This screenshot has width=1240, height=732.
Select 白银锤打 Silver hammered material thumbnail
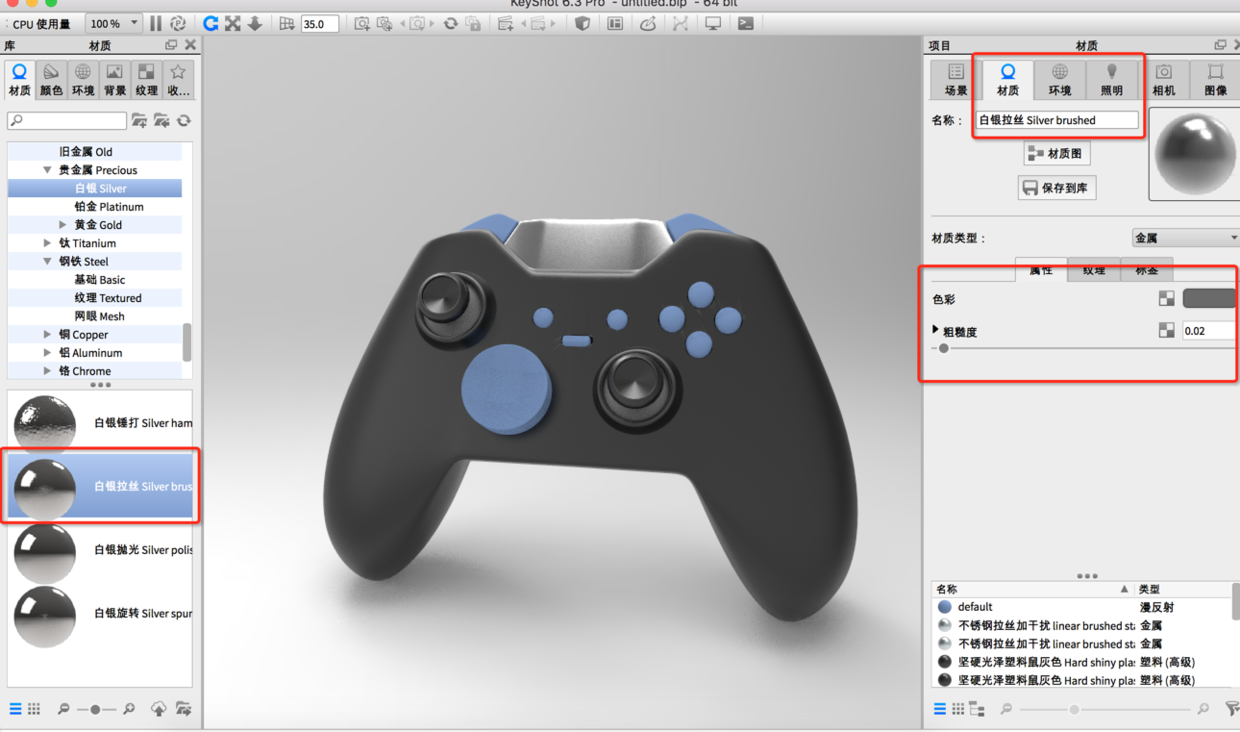click(x=45, y=423)
